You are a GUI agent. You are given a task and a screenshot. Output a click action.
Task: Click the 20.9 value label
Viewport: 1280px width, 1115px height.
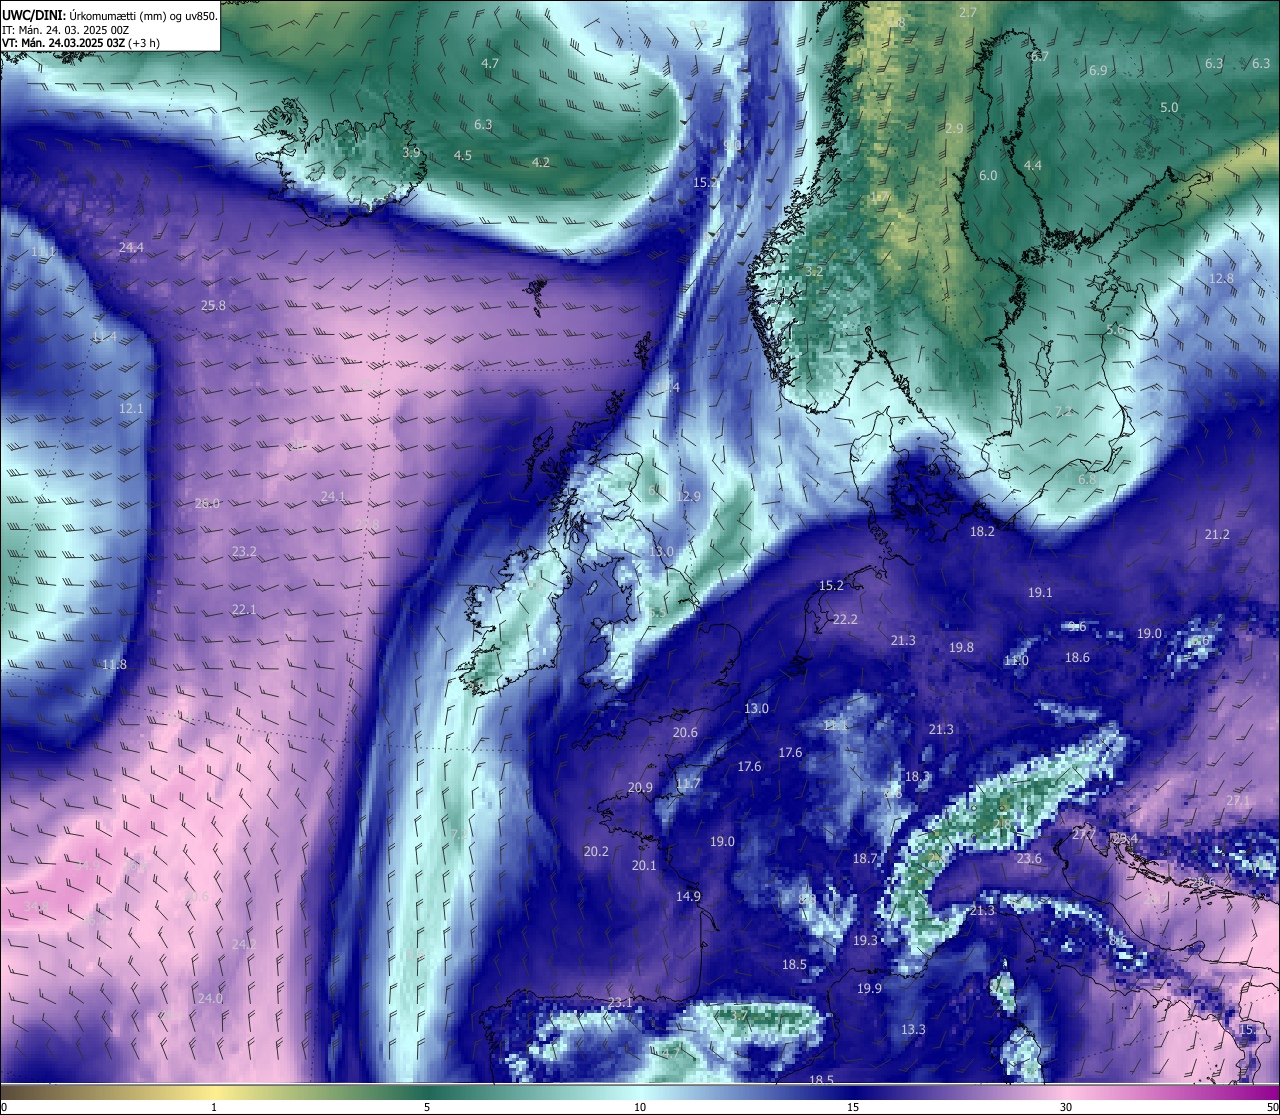(640, 788)
